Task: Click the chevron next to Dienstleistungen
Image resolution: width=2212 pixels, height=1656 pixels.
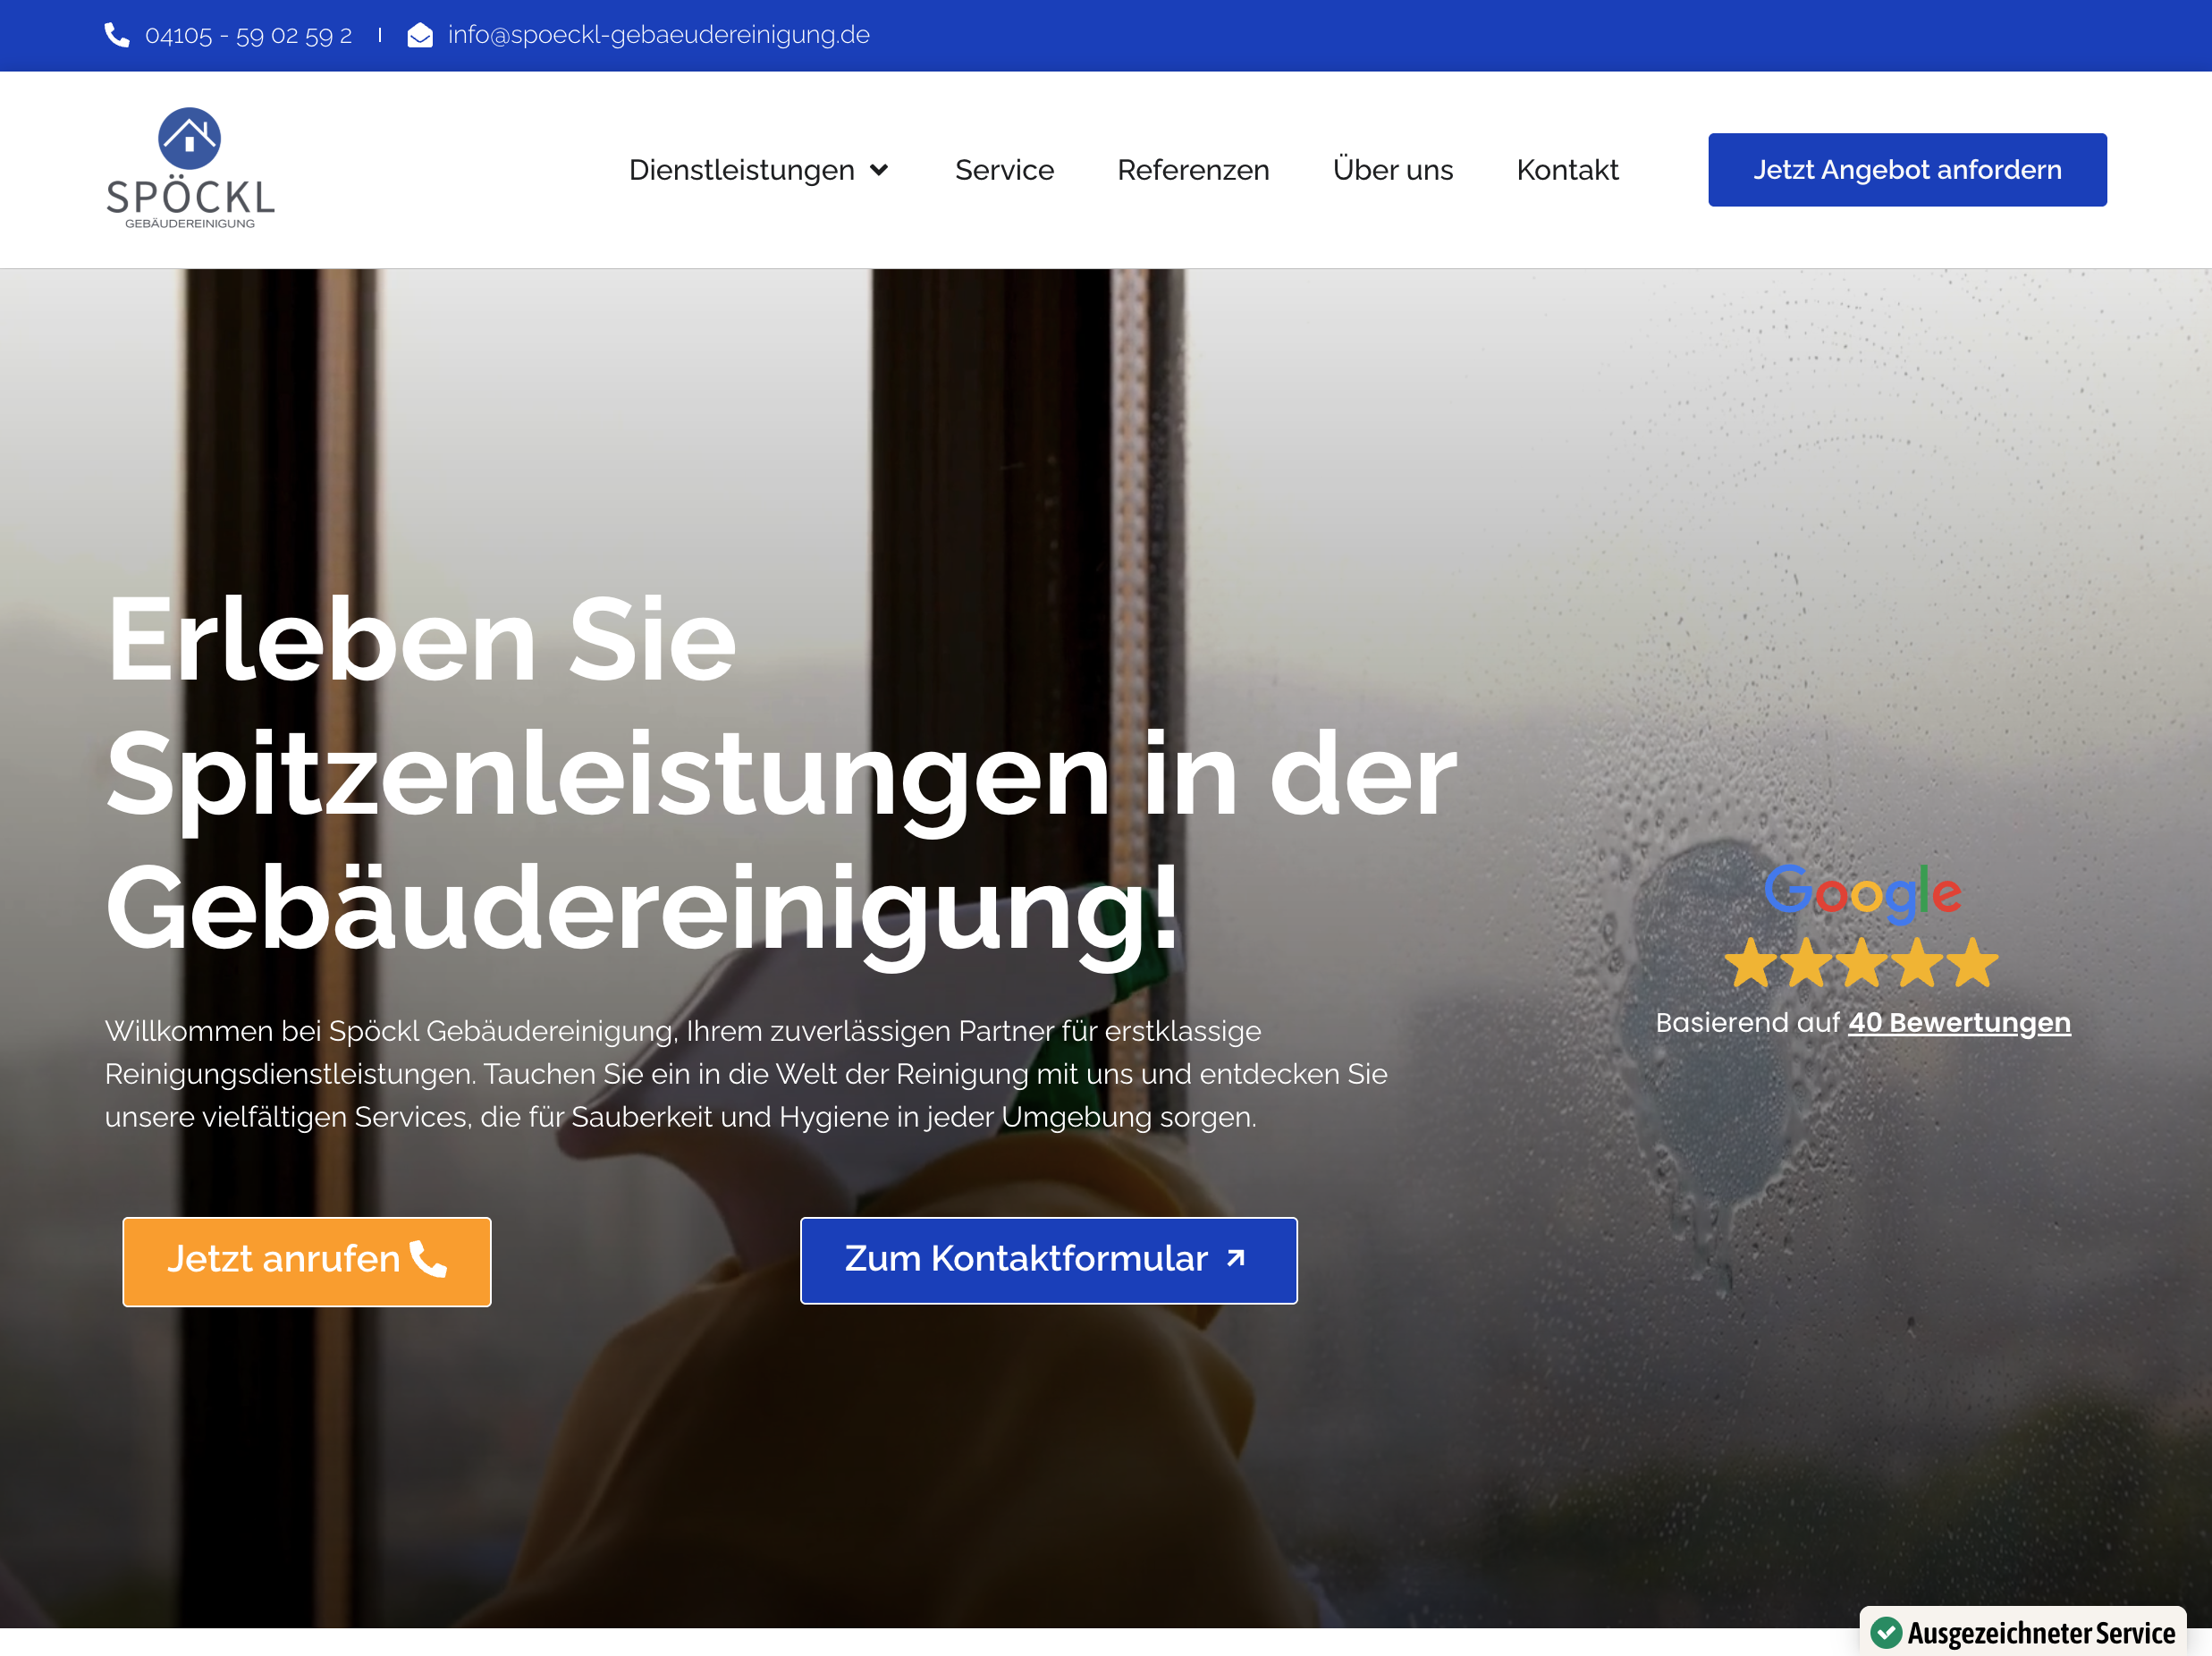Action: click(878, 169)
